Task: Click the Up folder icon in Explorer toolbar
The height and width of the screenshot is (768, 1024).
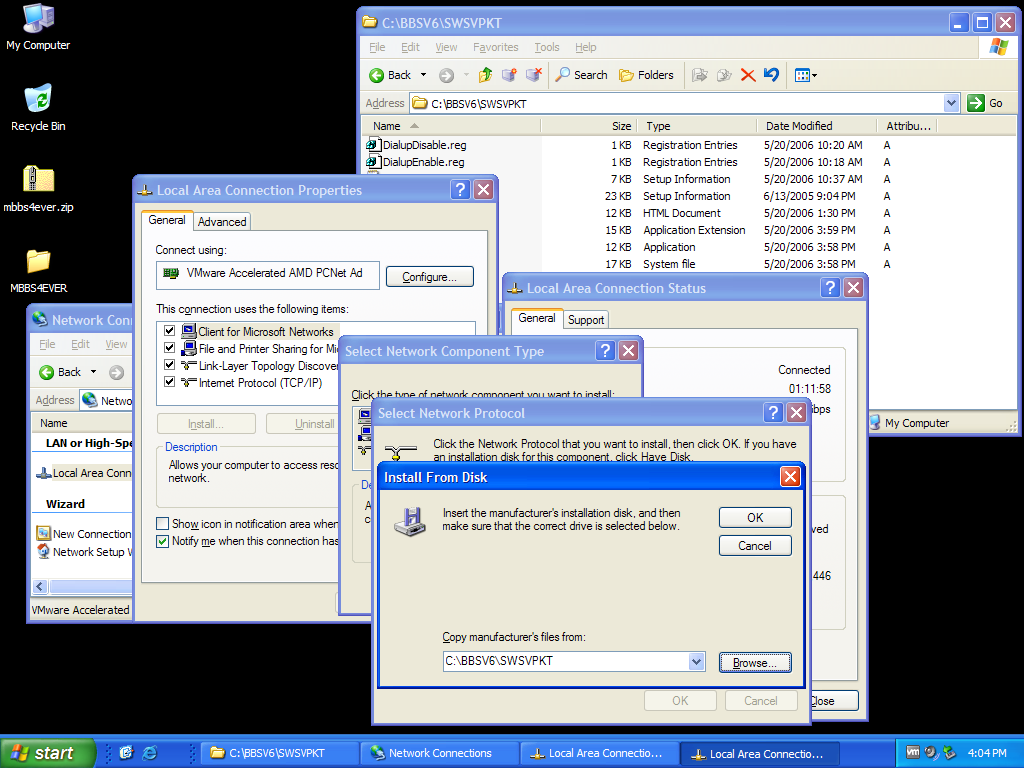Action: click(486, 75)
